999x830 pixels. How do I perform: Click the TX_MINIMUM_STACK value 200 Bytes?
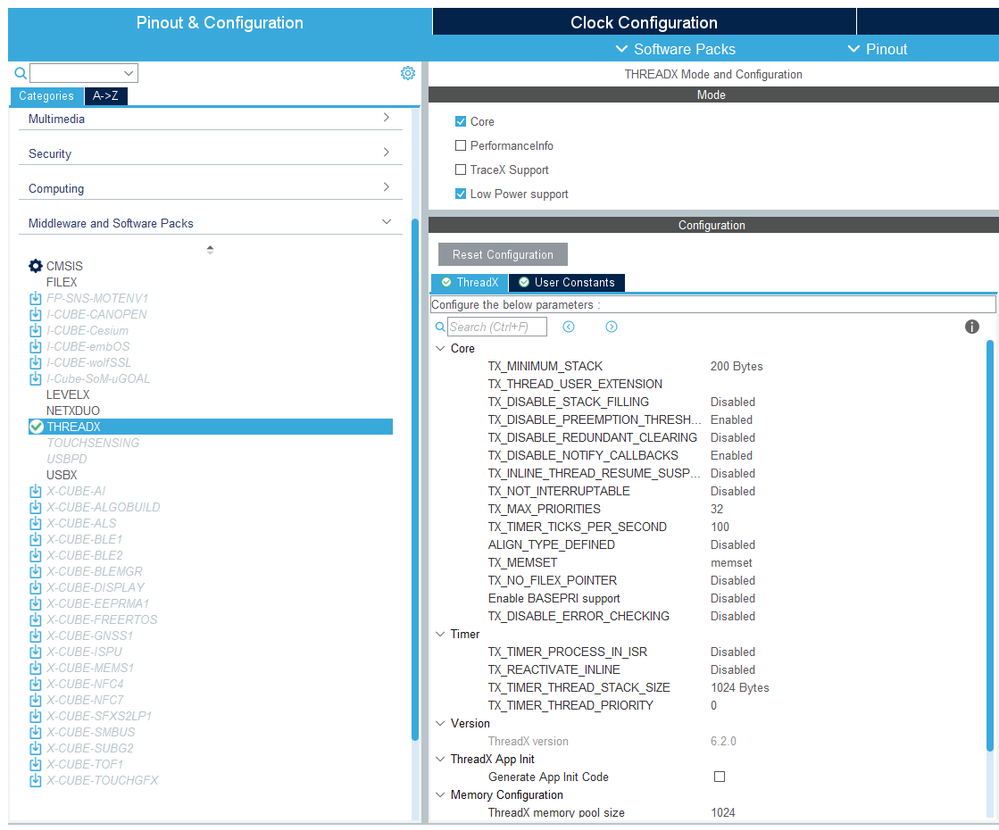pos(737,366)
